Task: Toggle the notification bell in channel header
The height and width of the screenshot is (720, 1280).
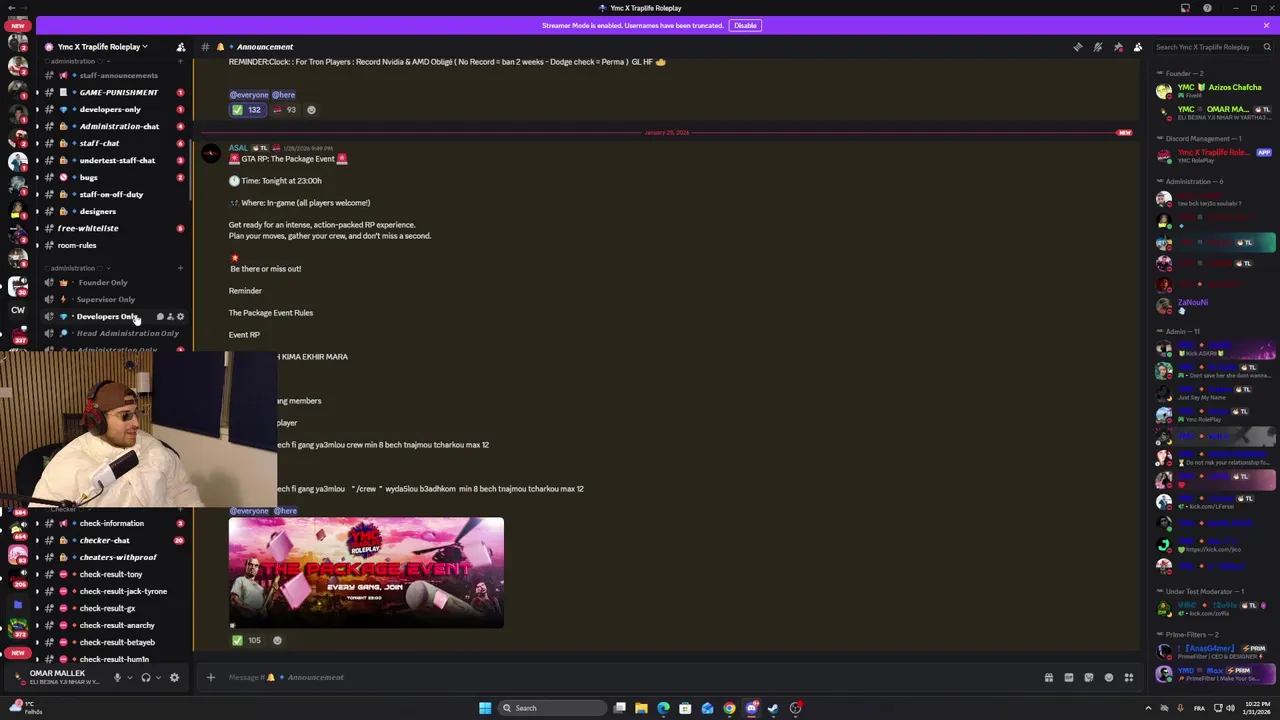Action: click(x=1097, y=47)
